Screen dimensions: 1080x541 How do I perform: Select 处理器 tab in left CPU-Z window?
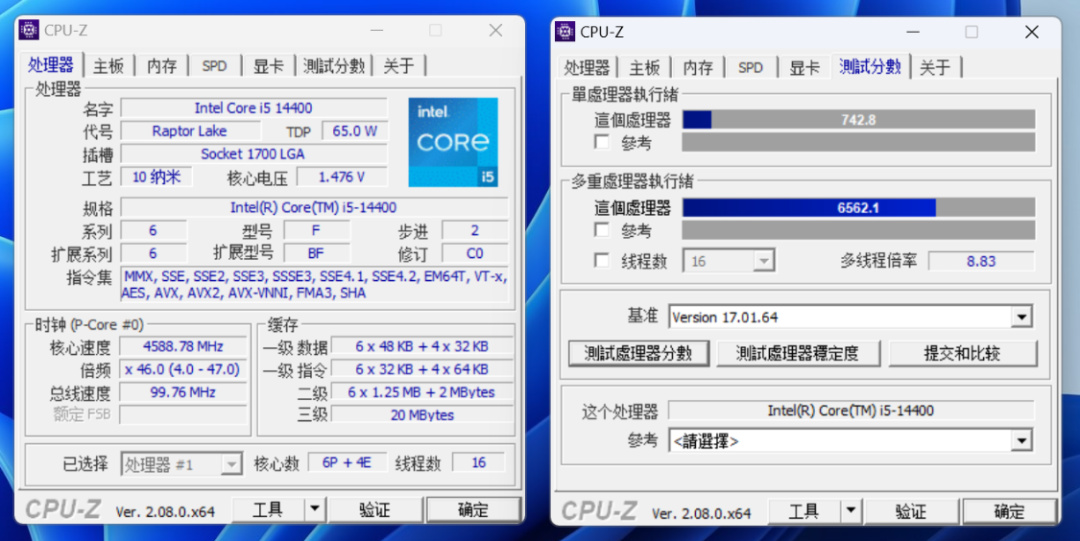click(x=51, y=65)
